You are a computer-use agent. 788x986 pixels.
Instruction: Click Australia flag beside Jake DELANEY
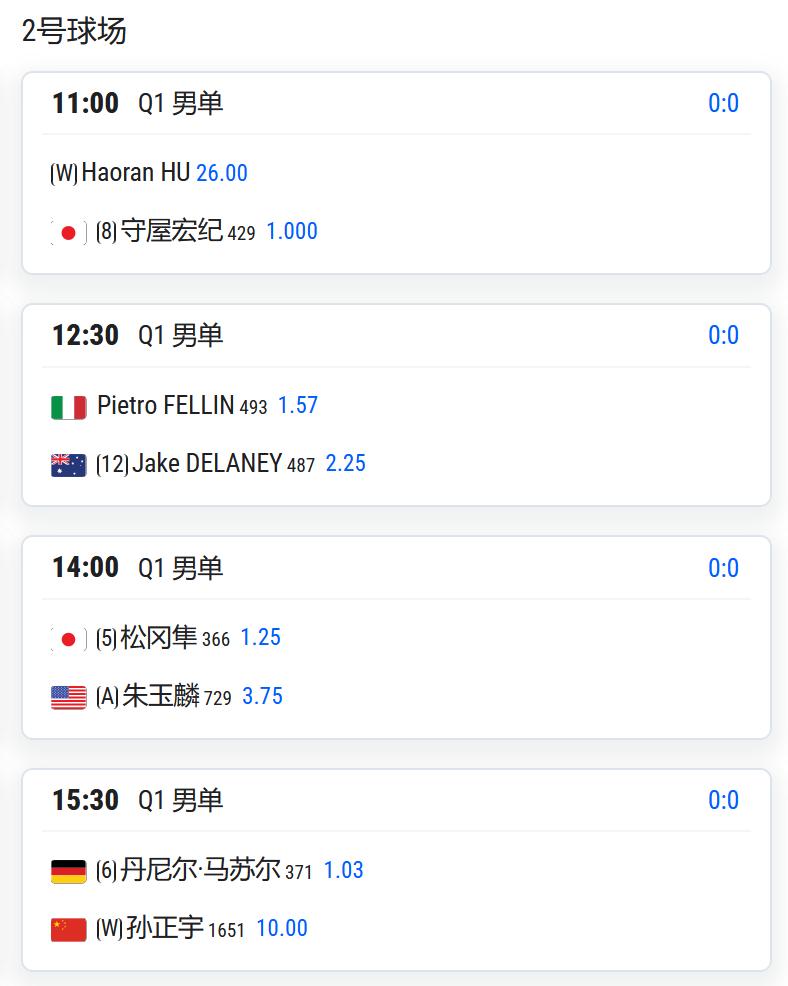(x=68, y=465)
